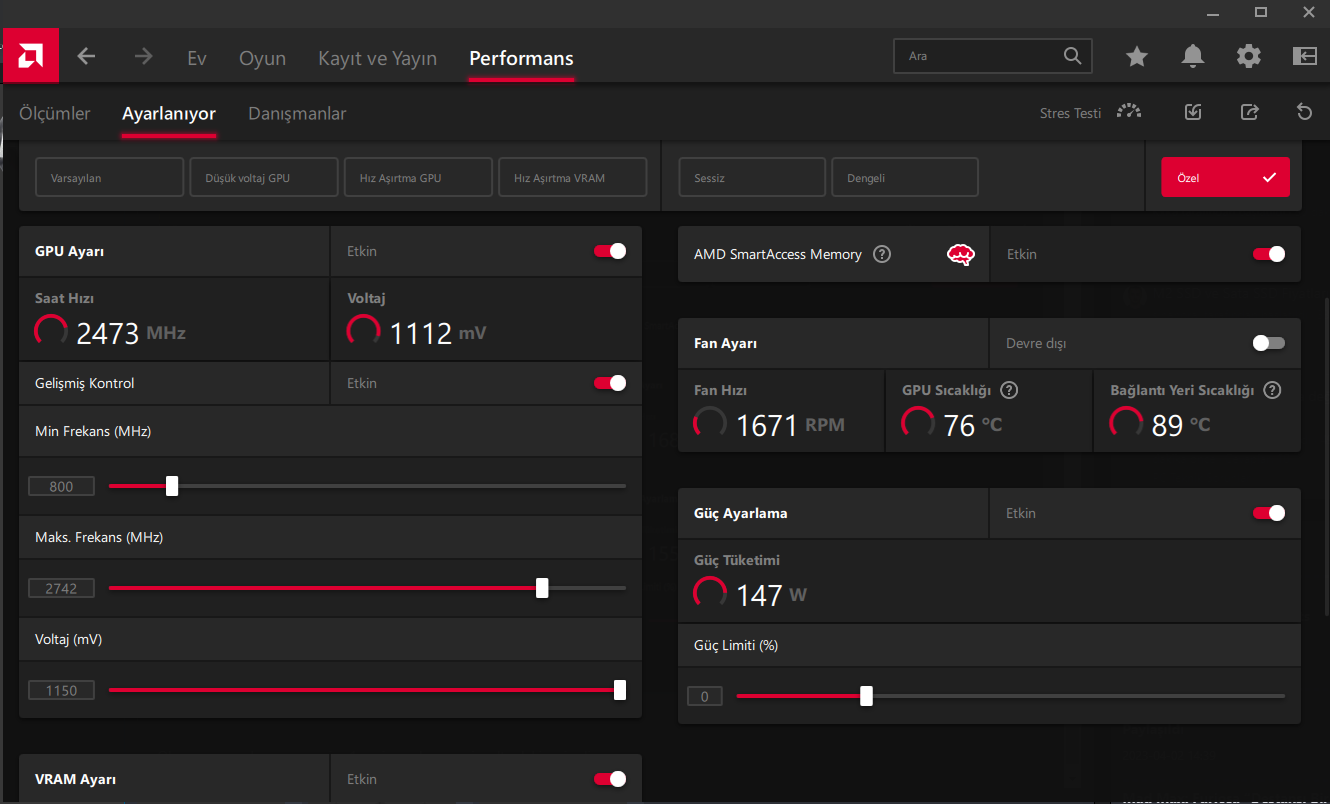Open settings gear icon

(x=1249, y=56)
